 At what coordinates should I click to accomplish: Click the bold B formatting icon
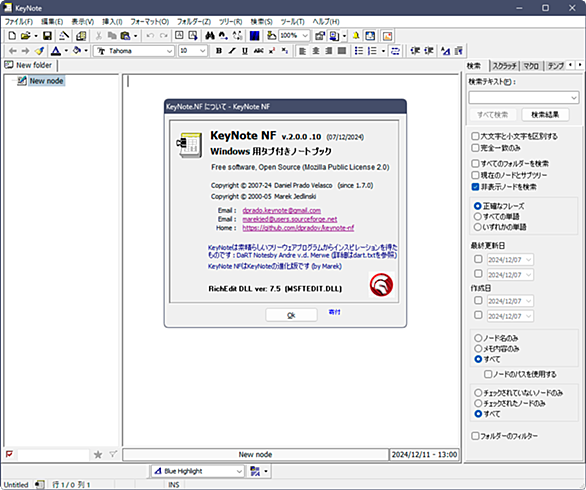[219, 51]
